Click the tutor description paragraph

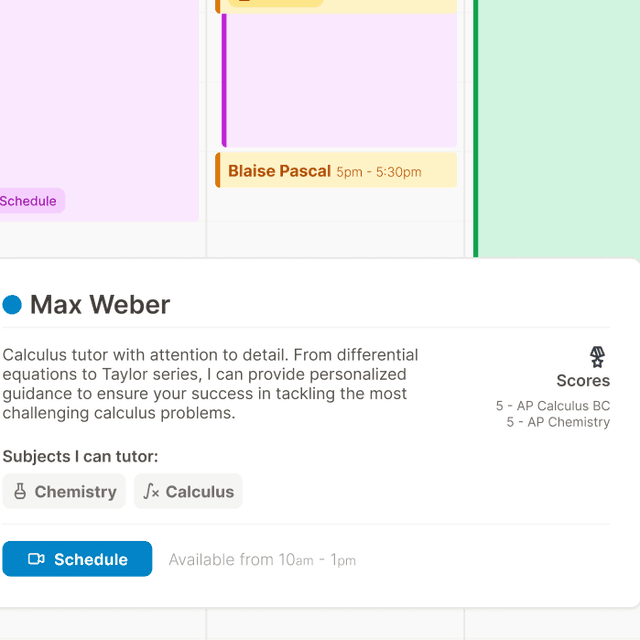(x=210, y=384)
